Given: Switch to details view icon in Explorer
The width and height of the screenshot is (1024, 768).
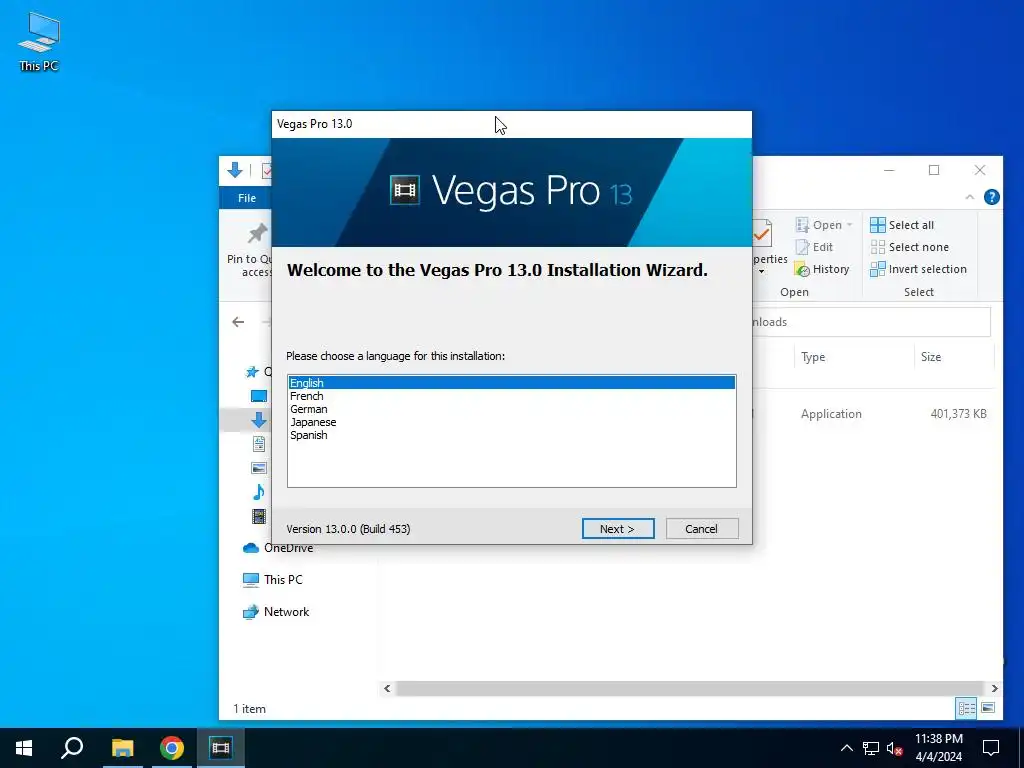Looking at the screenshot, I should [967, 708].
